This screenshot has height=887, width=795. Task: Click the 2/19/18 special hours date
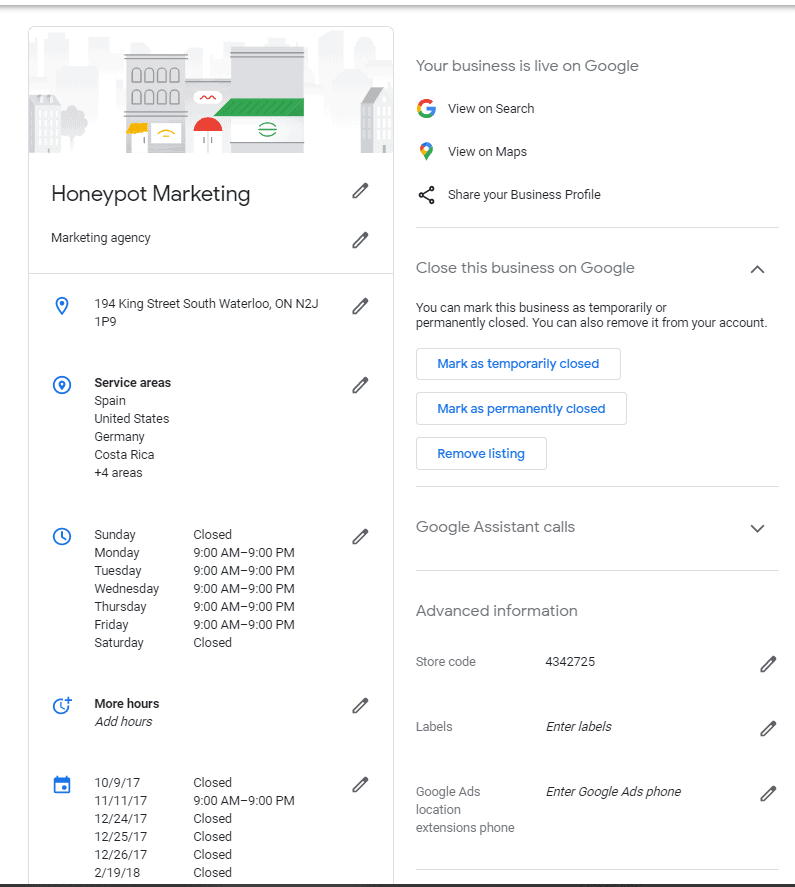point(117,872)
